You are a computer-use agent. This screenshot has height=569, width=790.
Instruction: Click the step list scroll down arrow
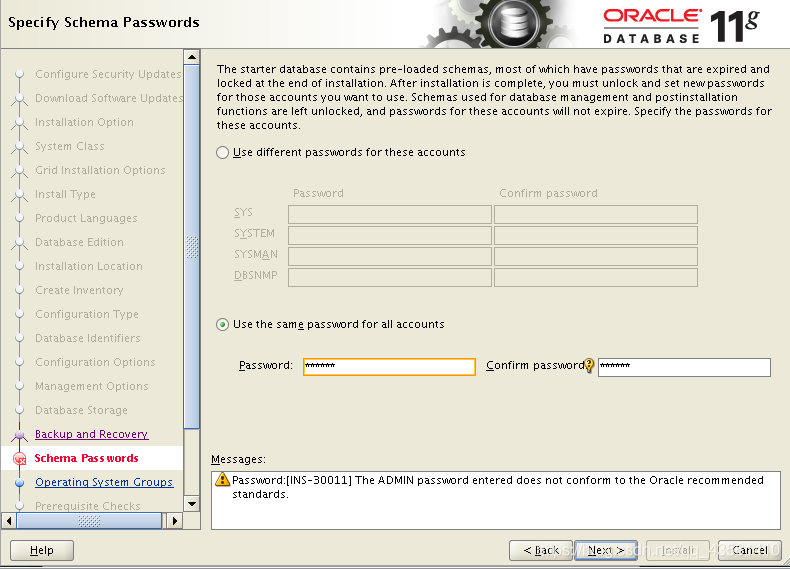[x=191, y=503]
